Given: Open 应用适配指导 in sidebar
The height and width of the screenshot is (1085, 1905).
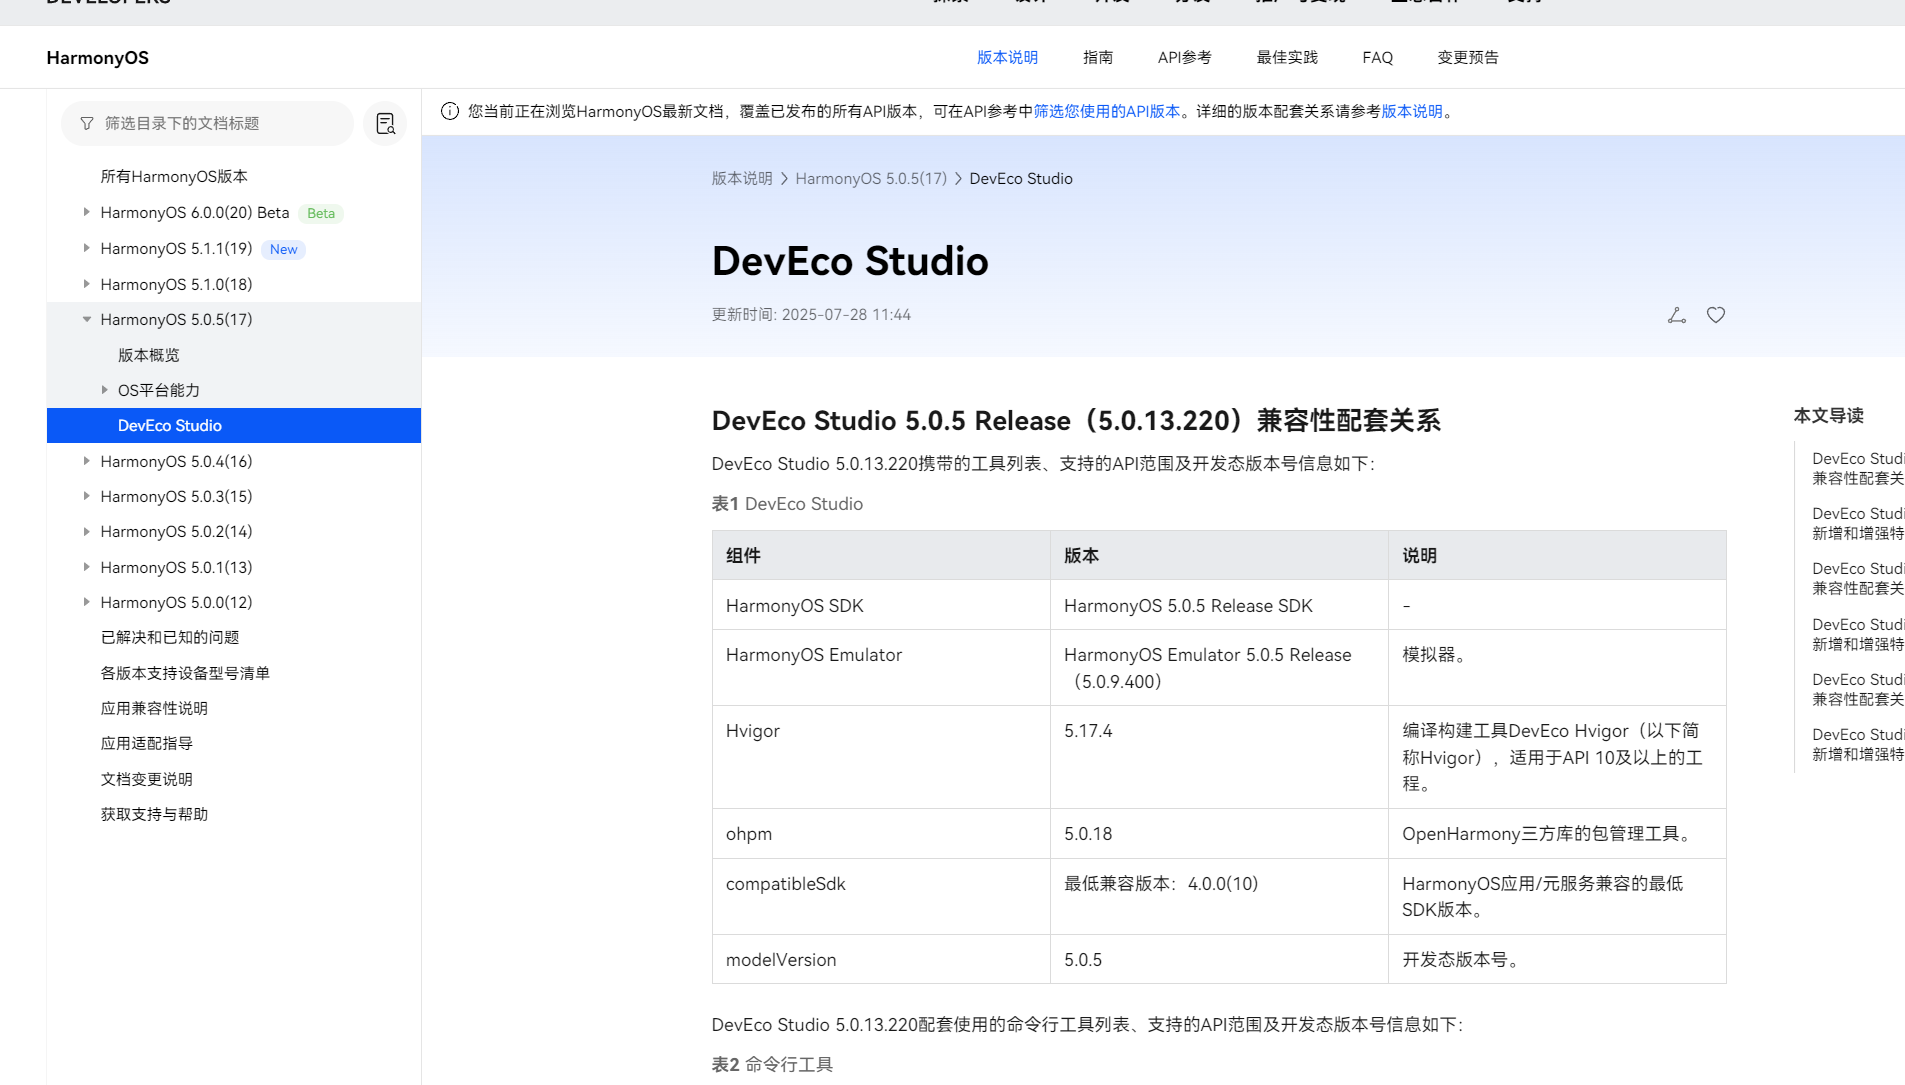Looking at the screenshot, I should 147,743.
